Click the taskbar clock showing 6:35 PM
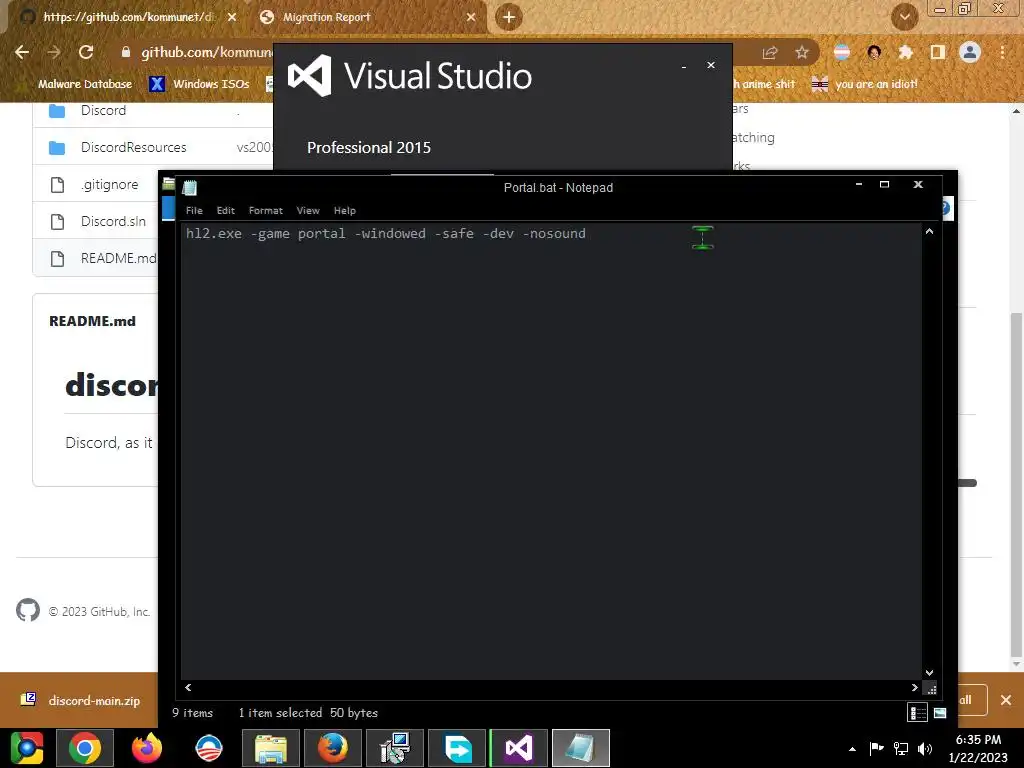The height and width of the screenshot is (768, 1024). tap(978, 748)
